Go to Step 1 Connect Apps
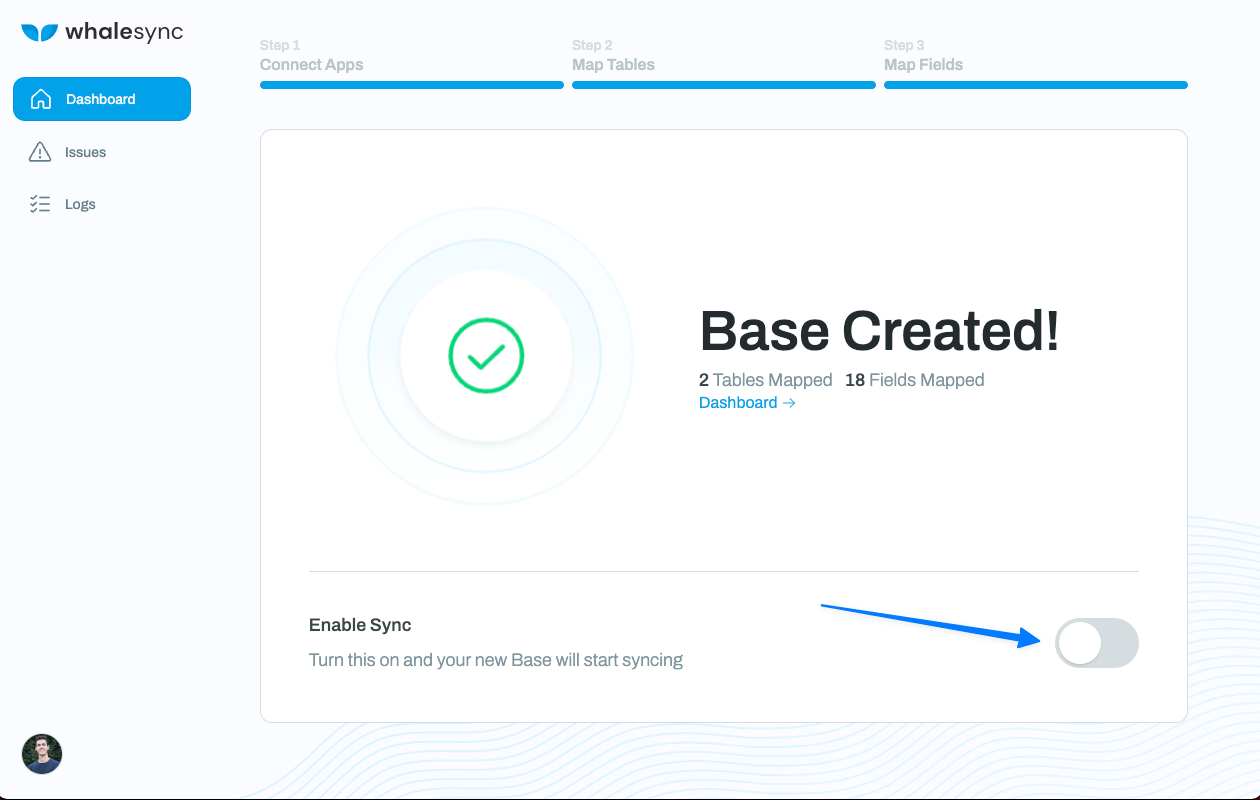 coord(312,56)
